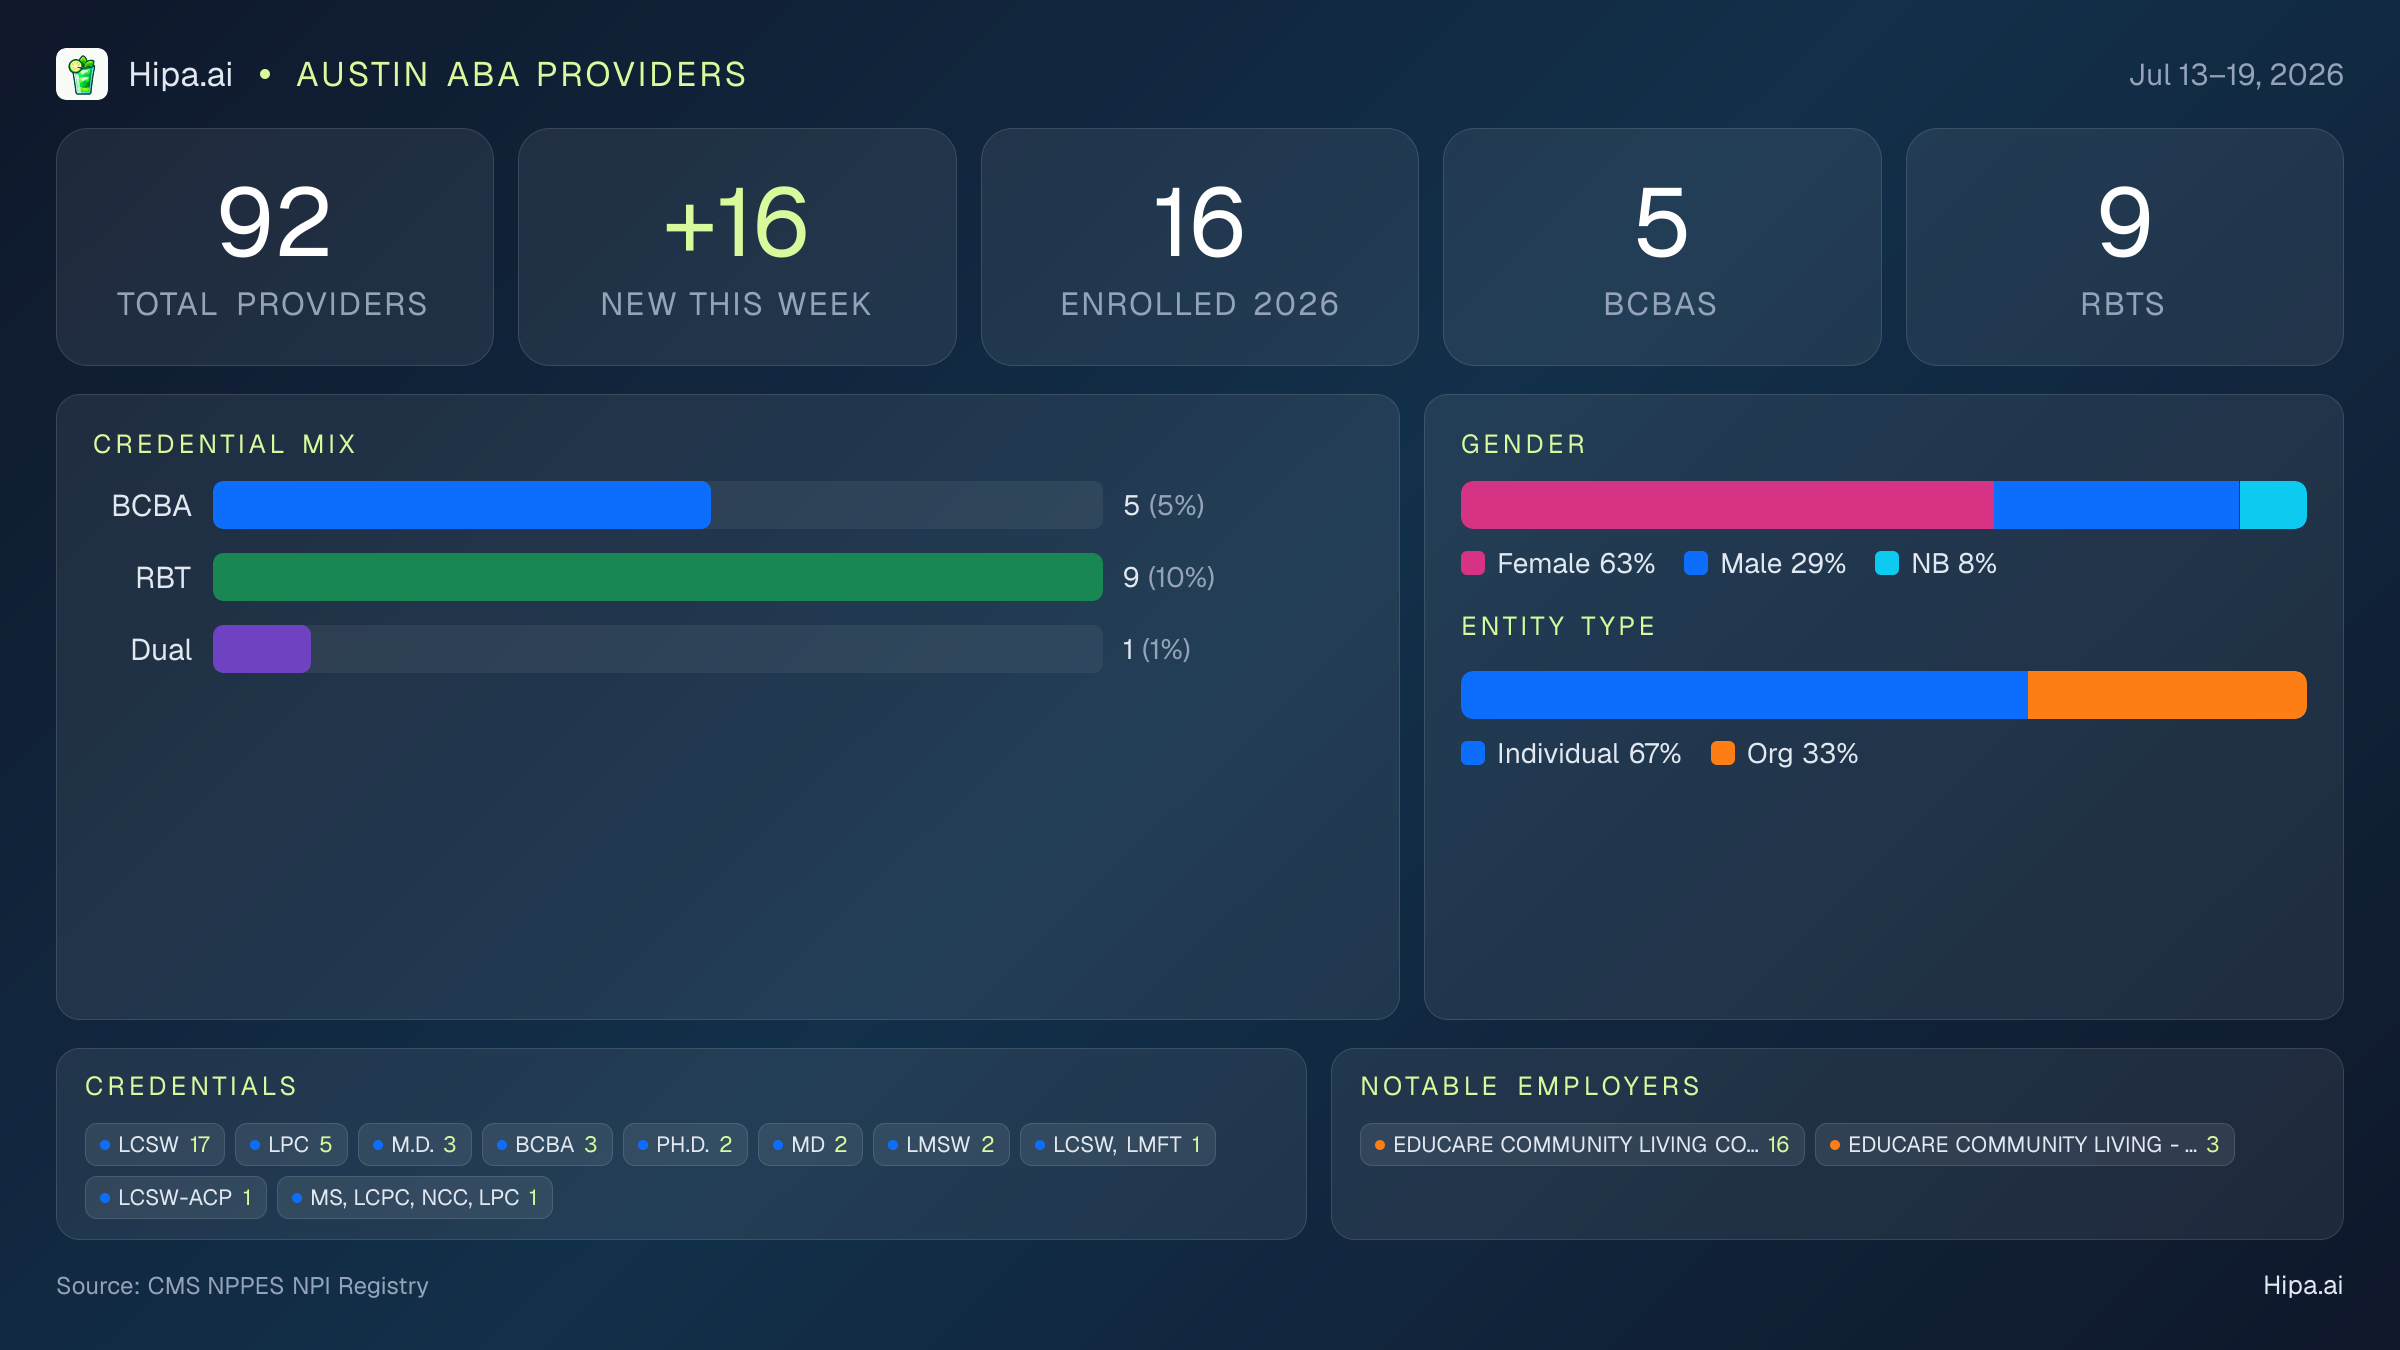2400x1350 pixels.
Task: Click the blue Male legend swatch
Action: (x=1696, y=563)
